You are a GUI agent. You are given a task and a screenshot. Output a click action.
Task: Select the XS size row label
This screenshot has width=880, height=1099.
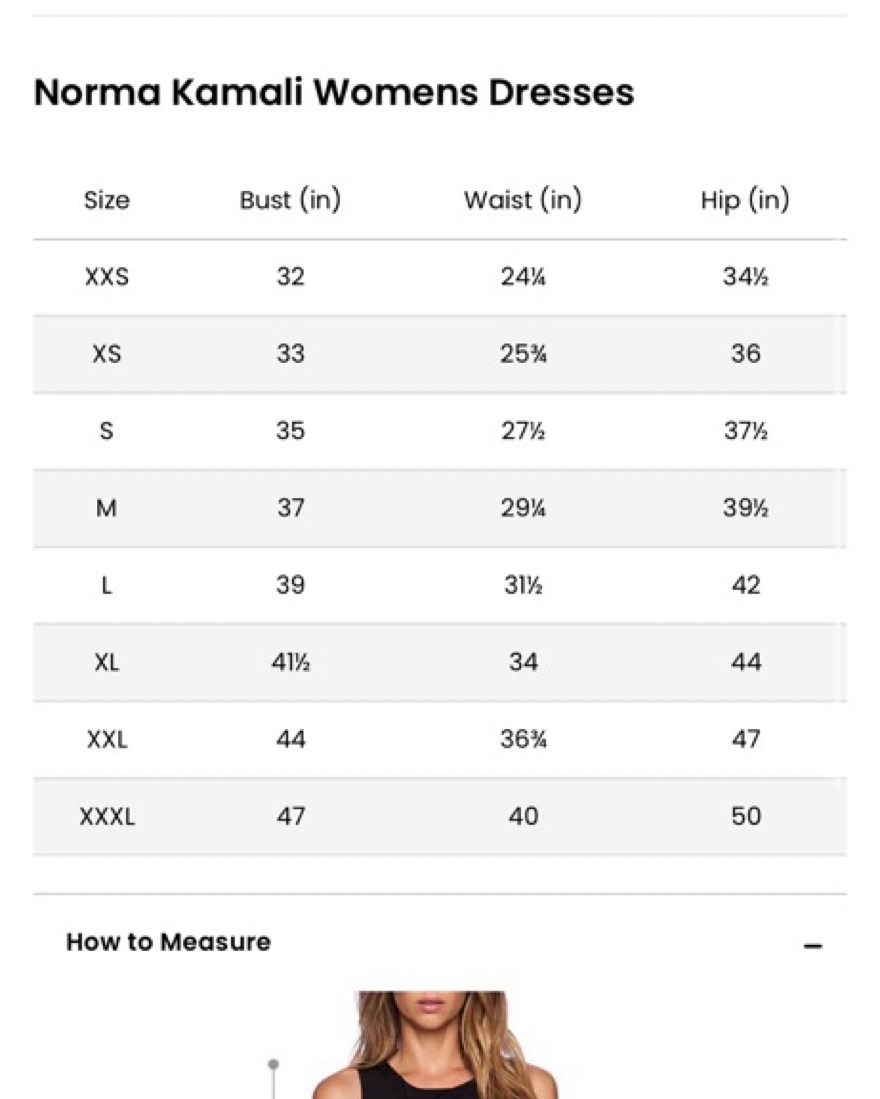tap(106, 353)
